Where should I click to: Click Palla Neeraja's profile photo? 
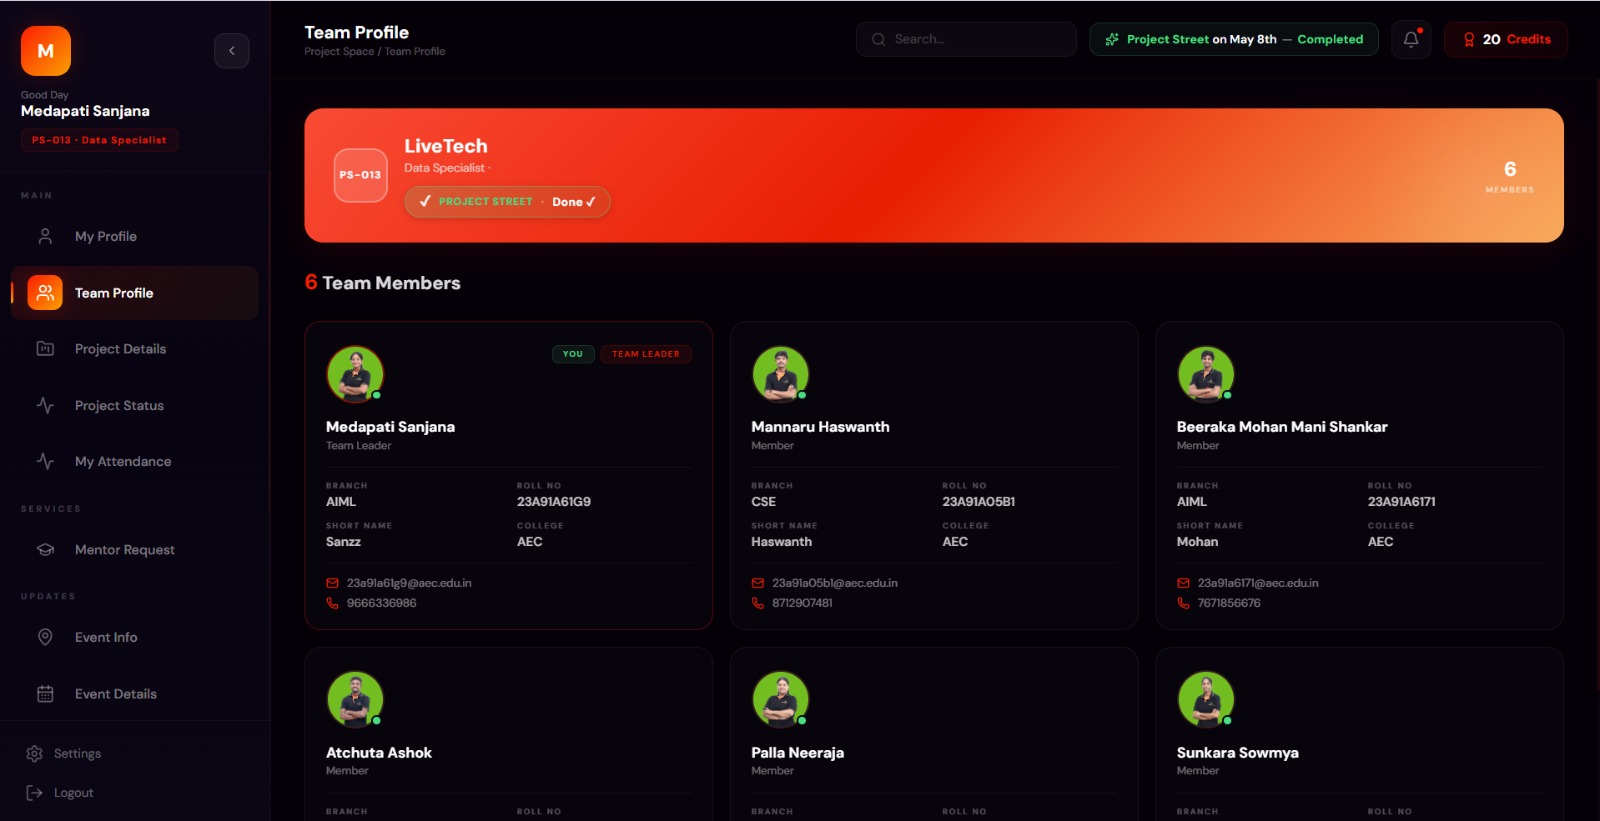[780, 699]
